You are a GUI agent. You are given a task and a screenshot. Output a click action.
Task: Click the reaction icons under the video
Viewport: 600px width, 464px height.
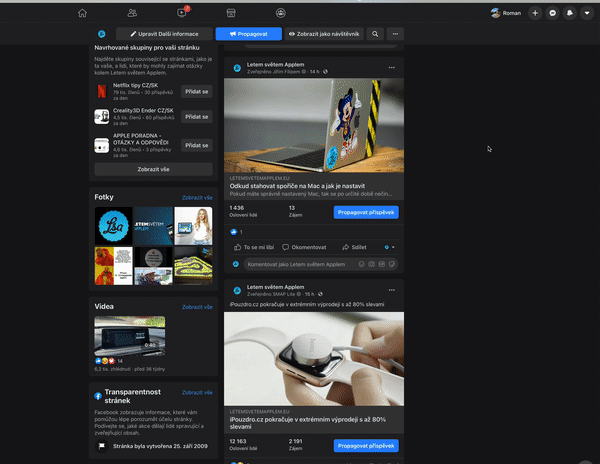(x=105, y=361)
